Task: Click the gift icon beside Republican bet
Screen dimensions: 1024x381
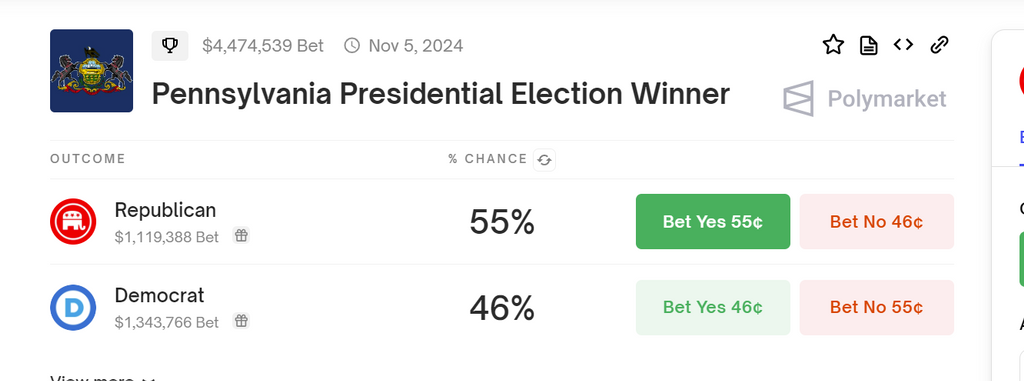Action: click(241, 236)
